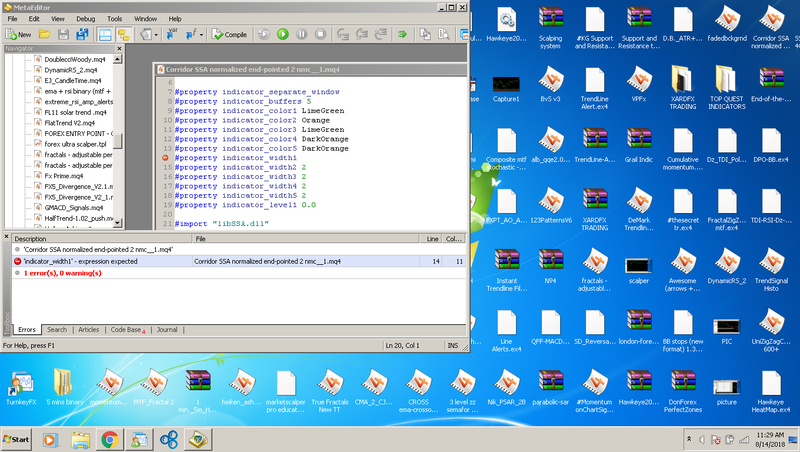Open the Debug menu
800x452 pixels.
point(87,19)
